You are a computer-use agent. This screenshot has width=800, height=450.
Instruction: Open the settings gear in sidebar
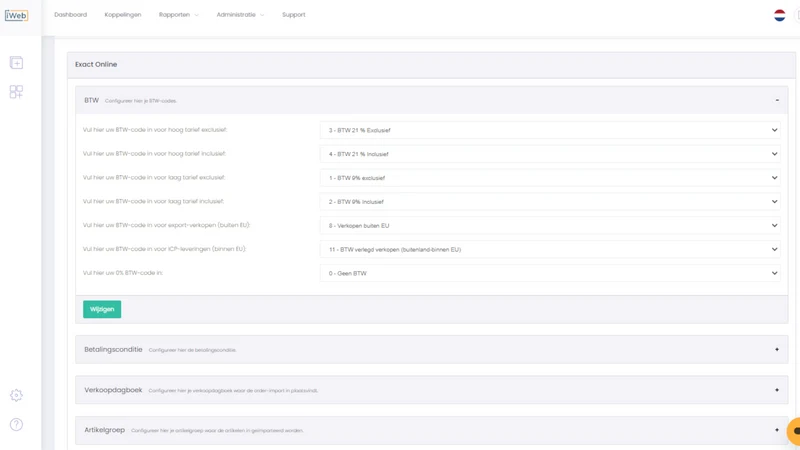coord(16,395)
